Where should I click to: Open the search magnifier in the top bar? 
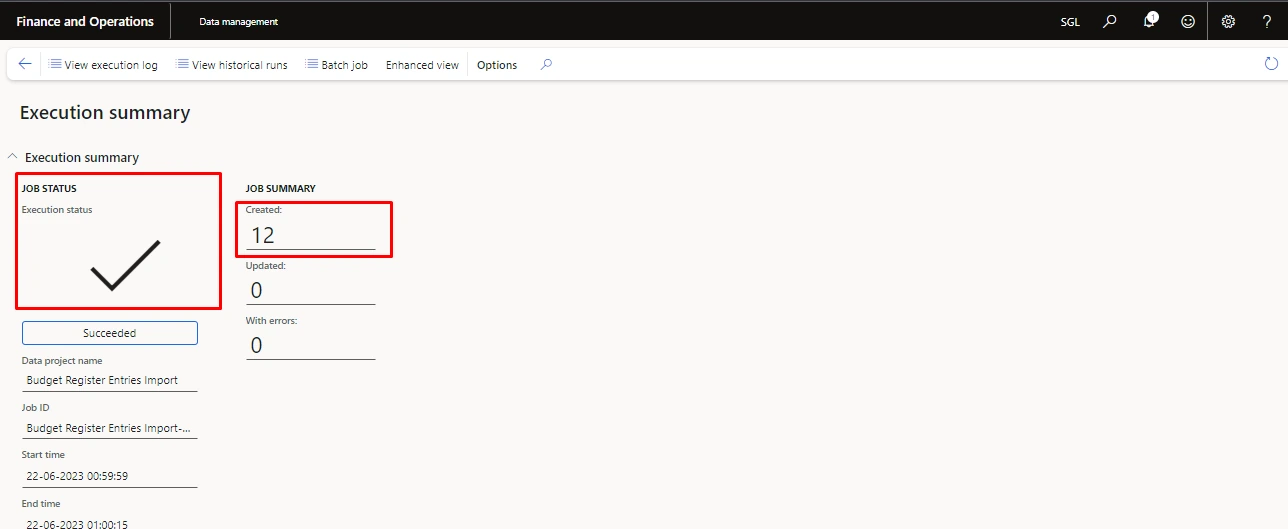click(1109, 21)
